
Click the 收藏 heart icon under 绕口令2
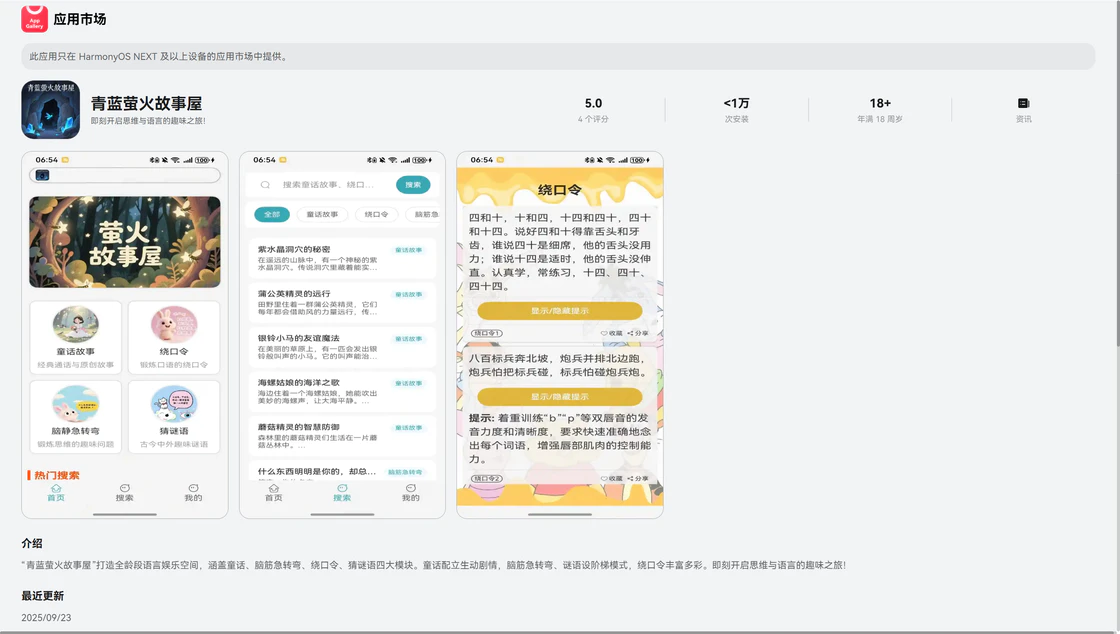tap(604, 478)
